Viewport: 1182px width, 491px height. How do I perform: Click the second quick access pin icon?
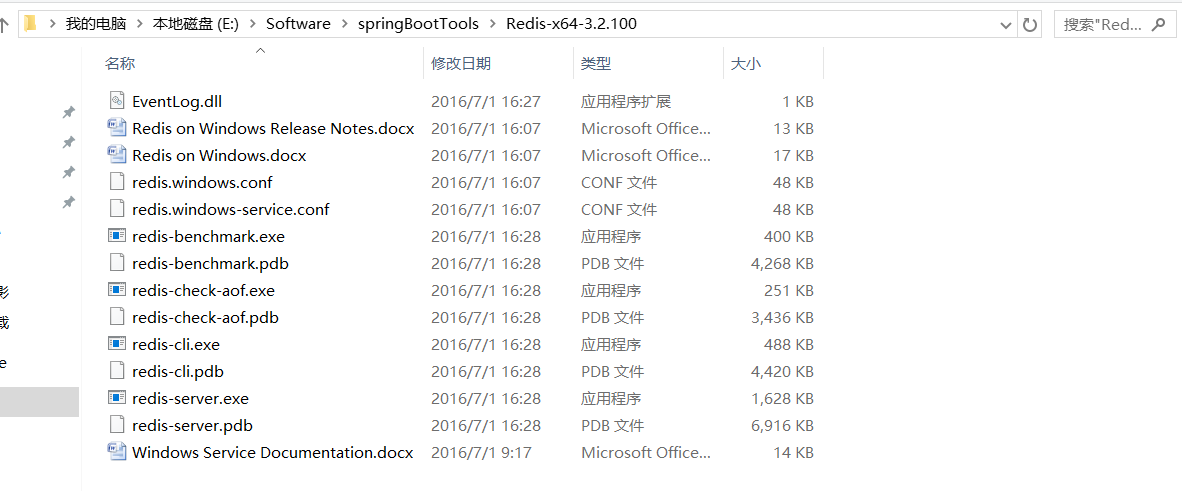[x=68, y=142]
